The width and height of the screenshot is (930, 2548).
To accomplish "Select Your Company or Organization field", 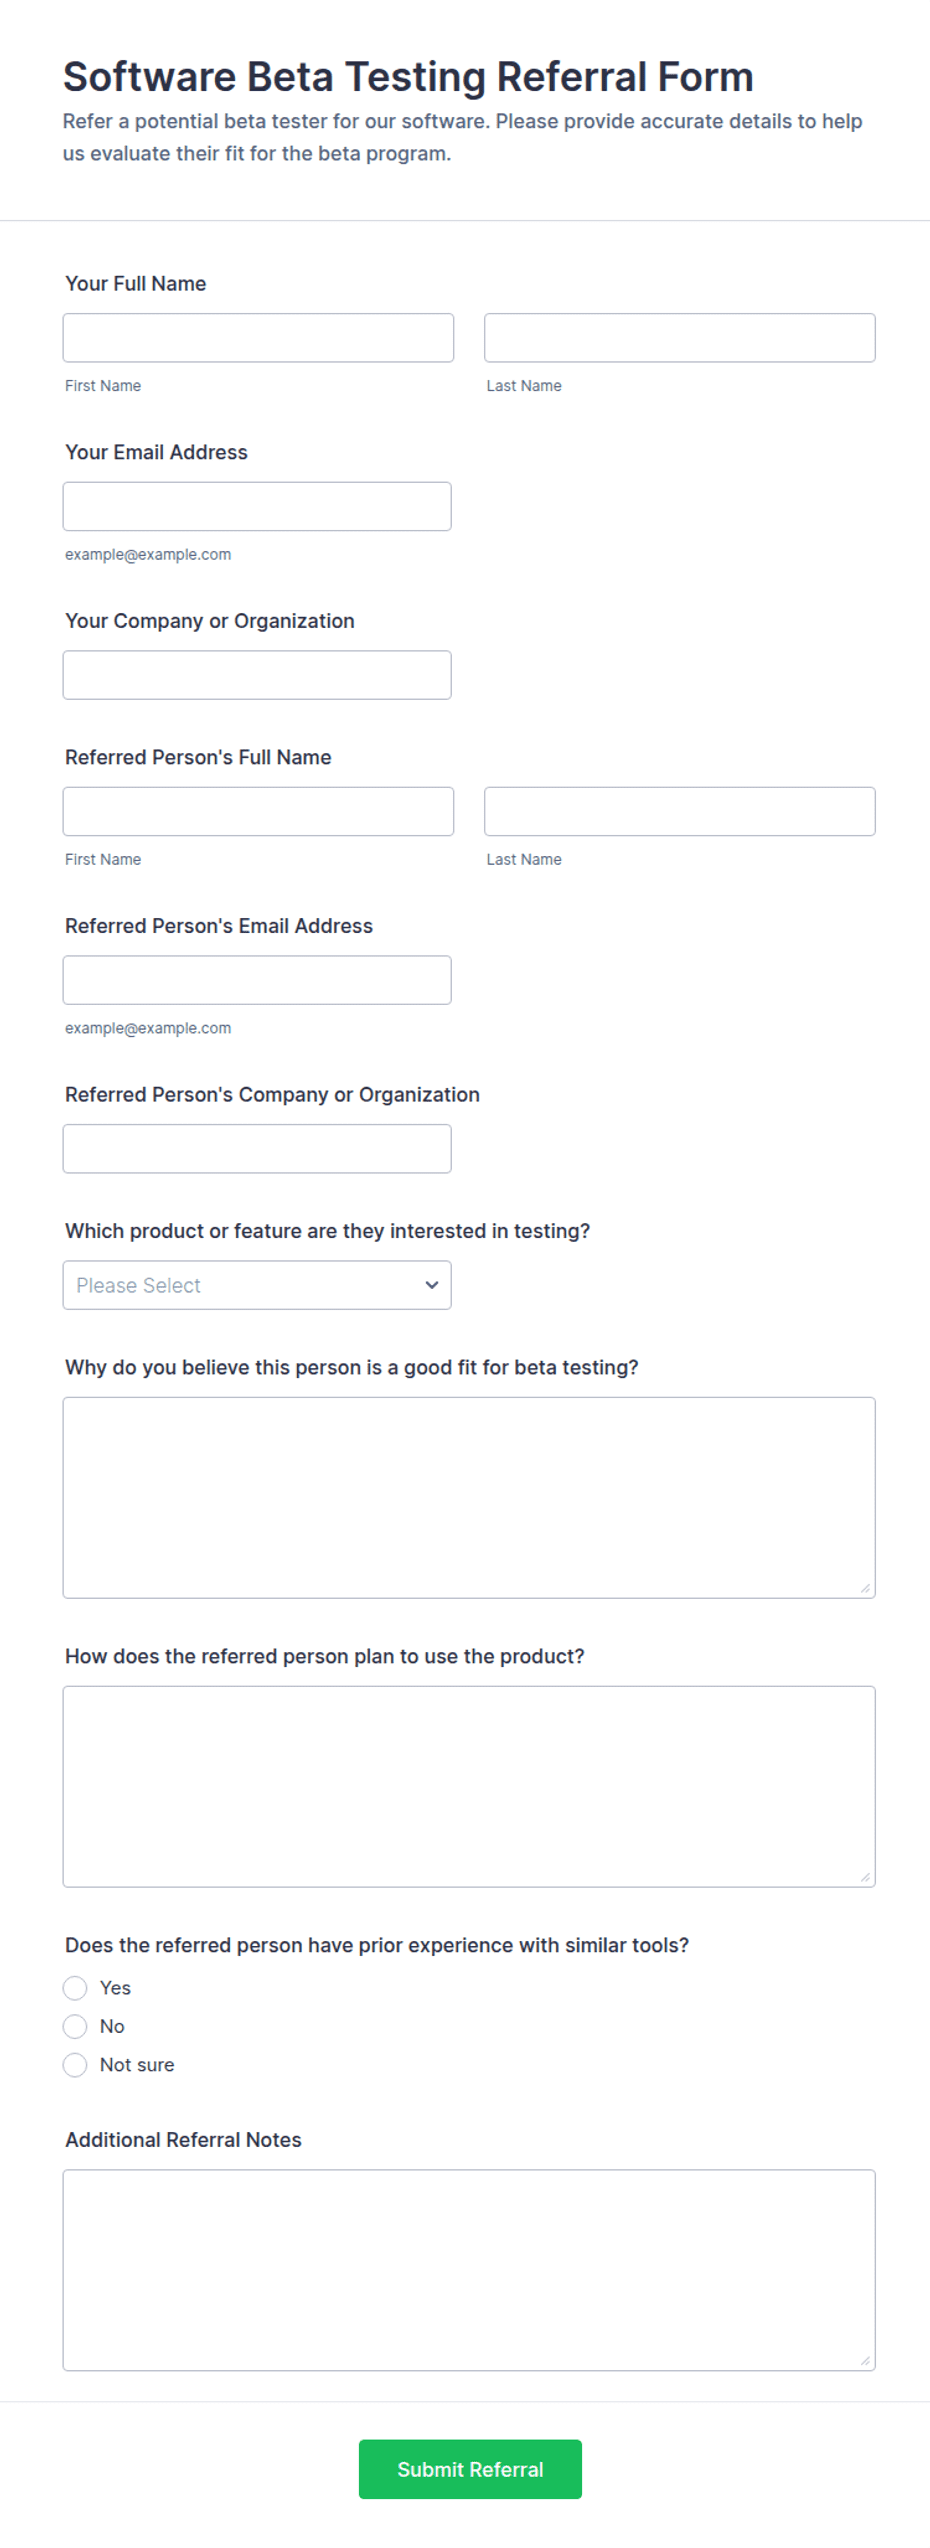I will [x=257, y=675].
